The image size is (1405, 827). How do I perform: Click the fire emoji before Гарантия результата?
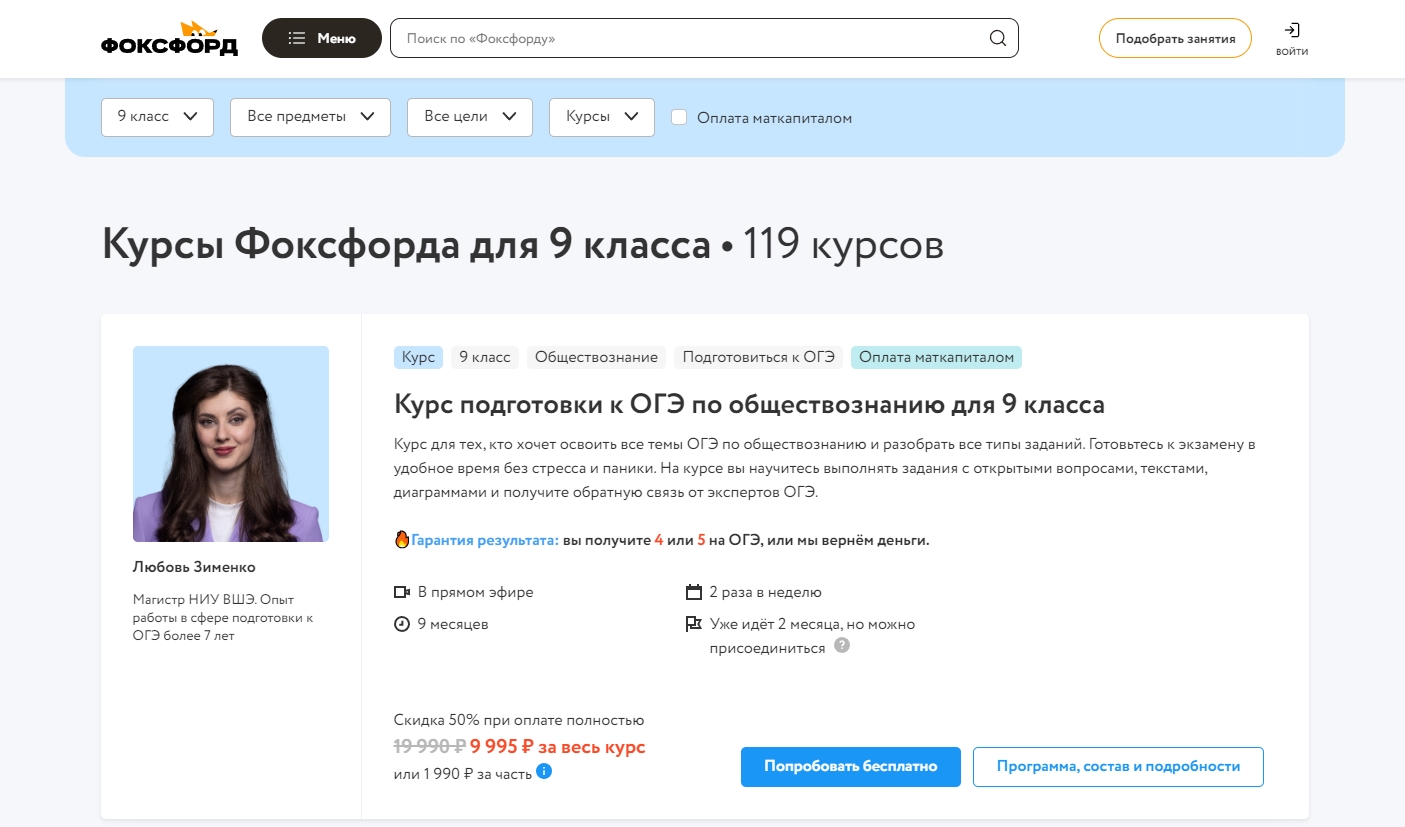click(x=402, y=539)
